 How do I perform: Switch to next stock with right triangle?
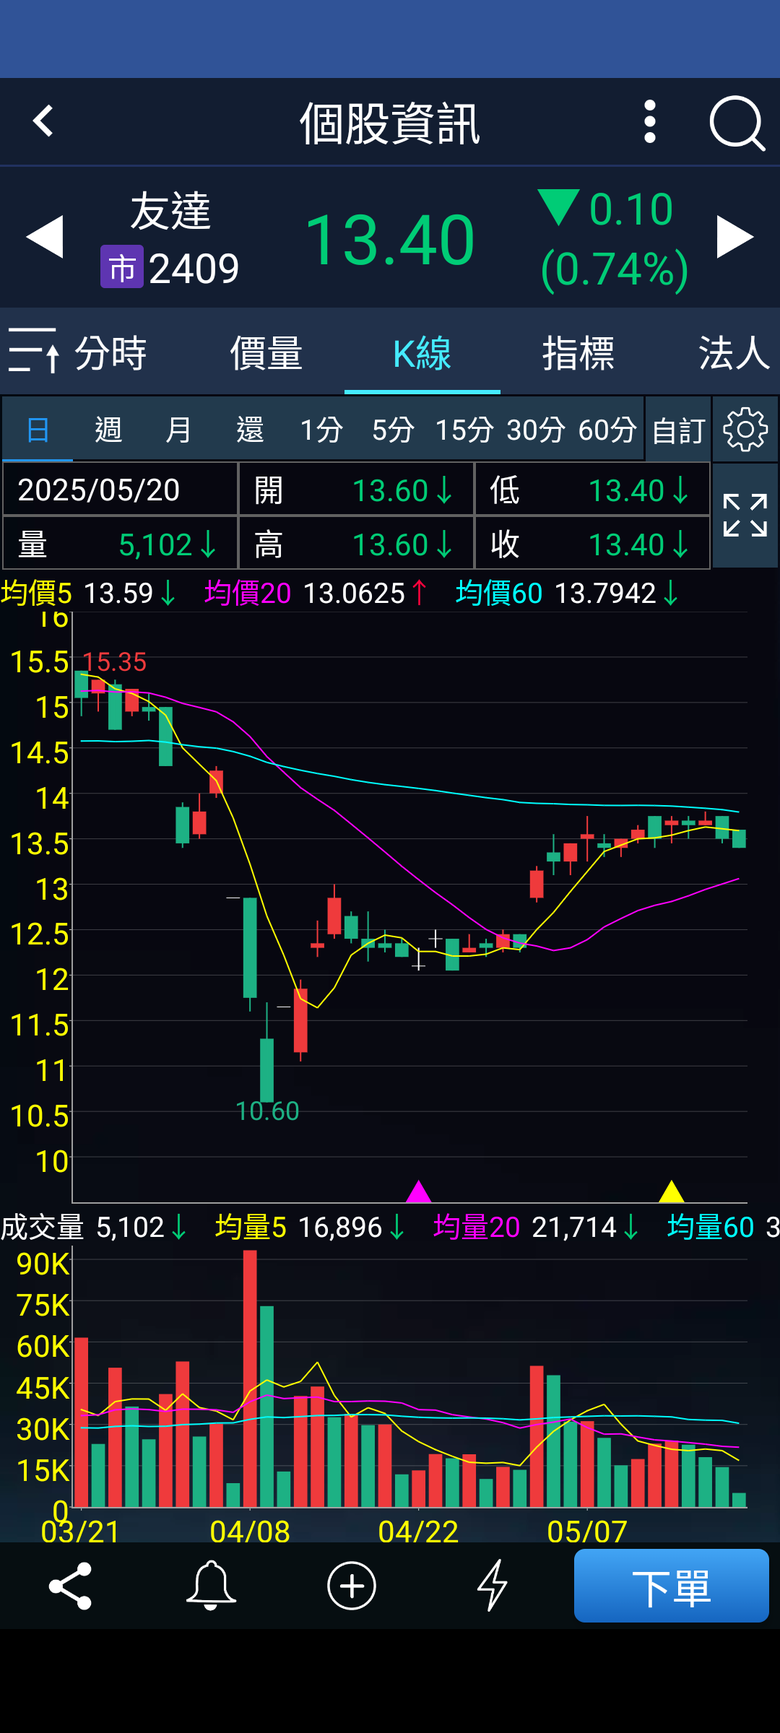735,238
